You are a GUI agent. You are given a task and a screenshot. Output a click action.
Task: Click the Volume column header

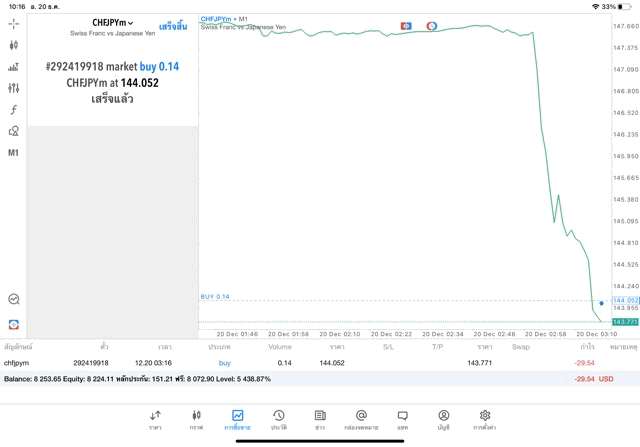(280, 347)
